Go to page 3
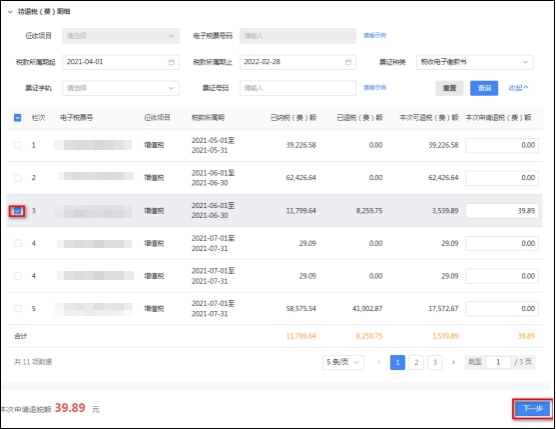 (435, 362)
